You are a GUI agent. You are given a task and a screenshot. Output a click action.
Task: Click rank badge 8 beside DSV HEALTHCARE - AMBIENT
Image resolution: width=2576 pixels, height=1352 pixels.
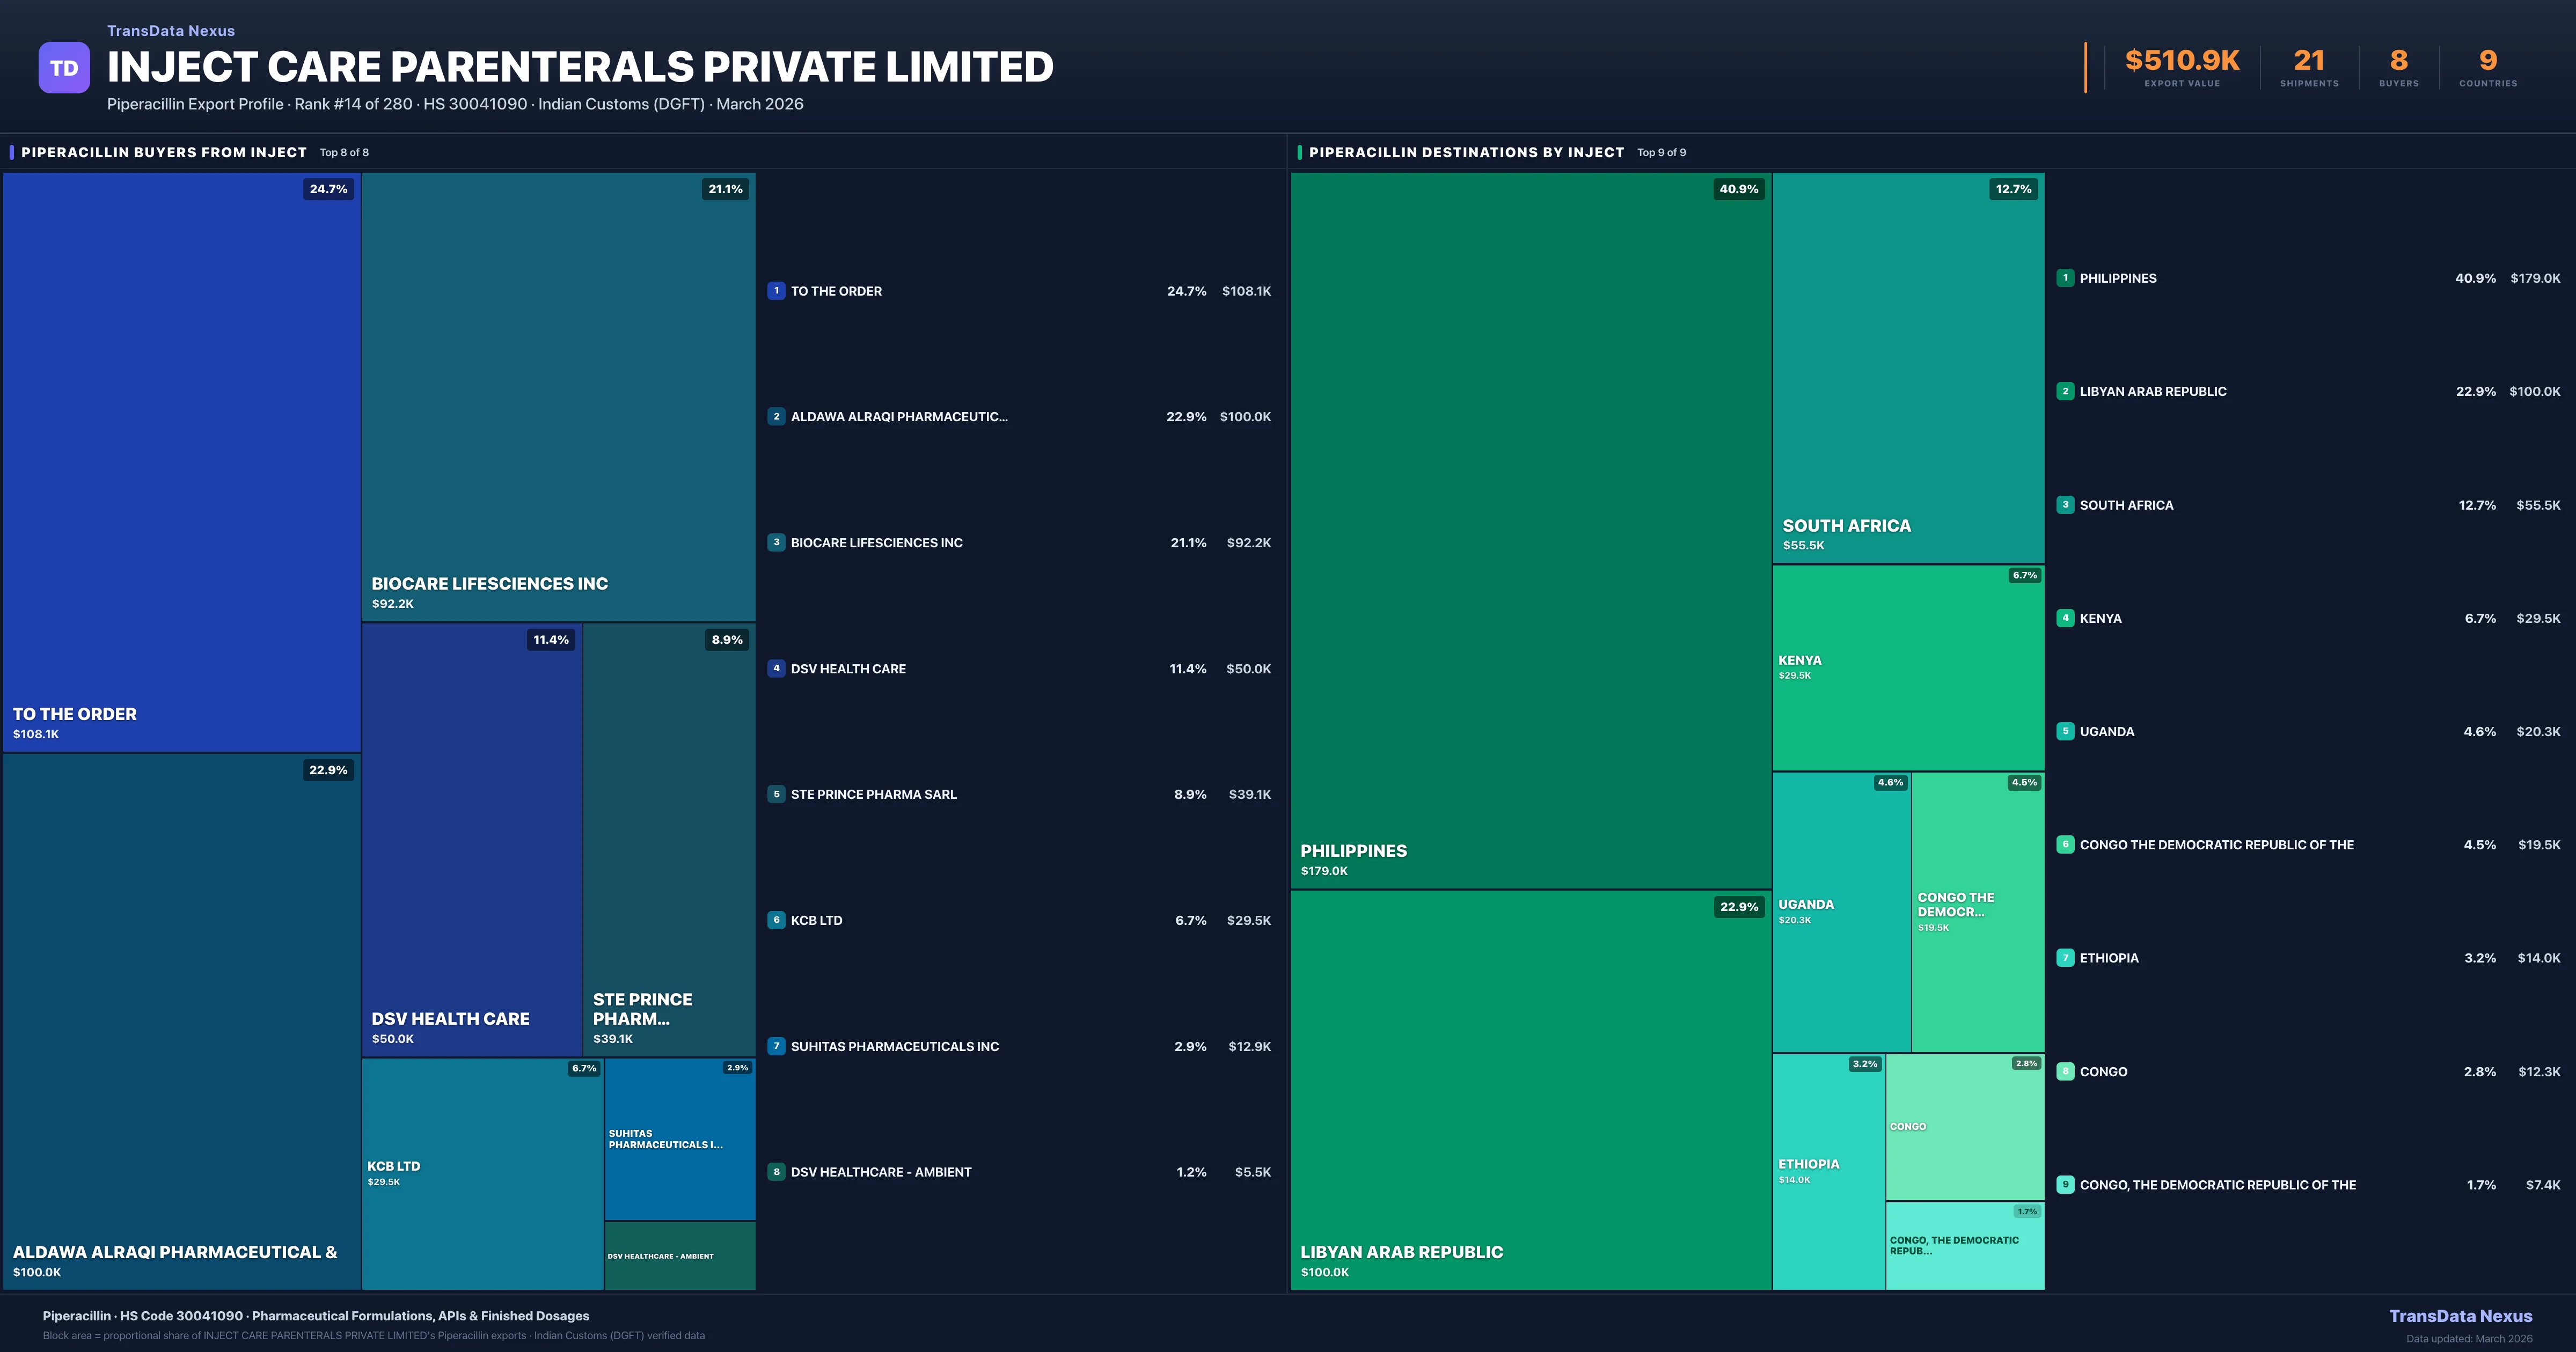[x=776, y=1172]
